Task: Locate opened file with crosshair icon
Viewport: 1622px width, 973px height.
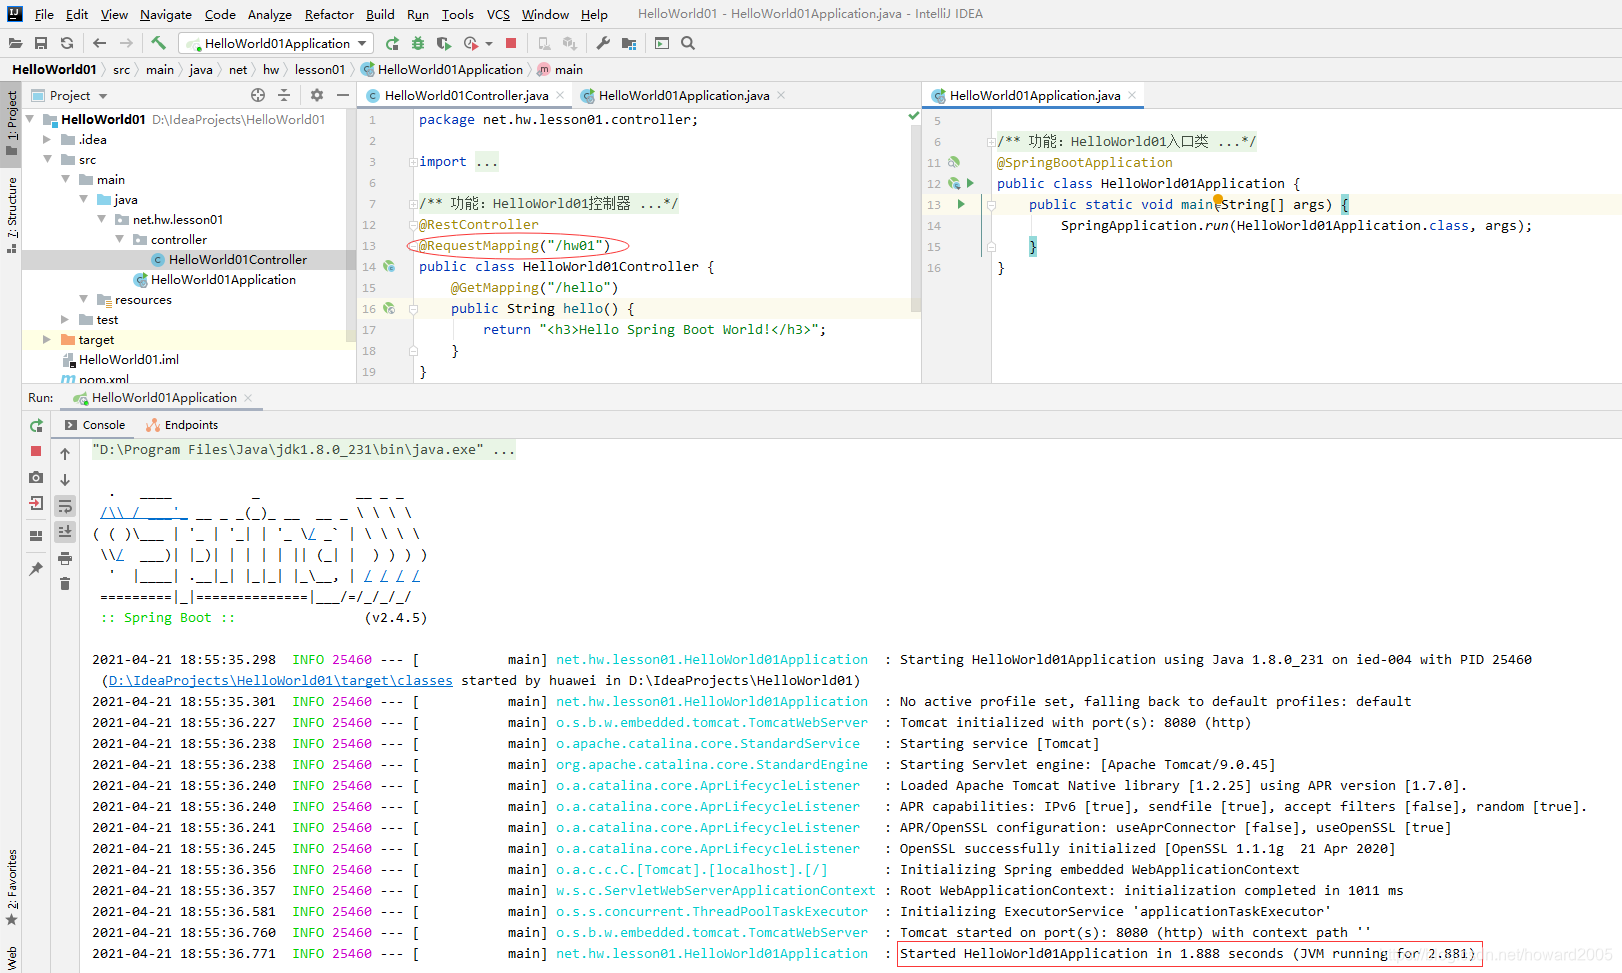Action: 258,95
